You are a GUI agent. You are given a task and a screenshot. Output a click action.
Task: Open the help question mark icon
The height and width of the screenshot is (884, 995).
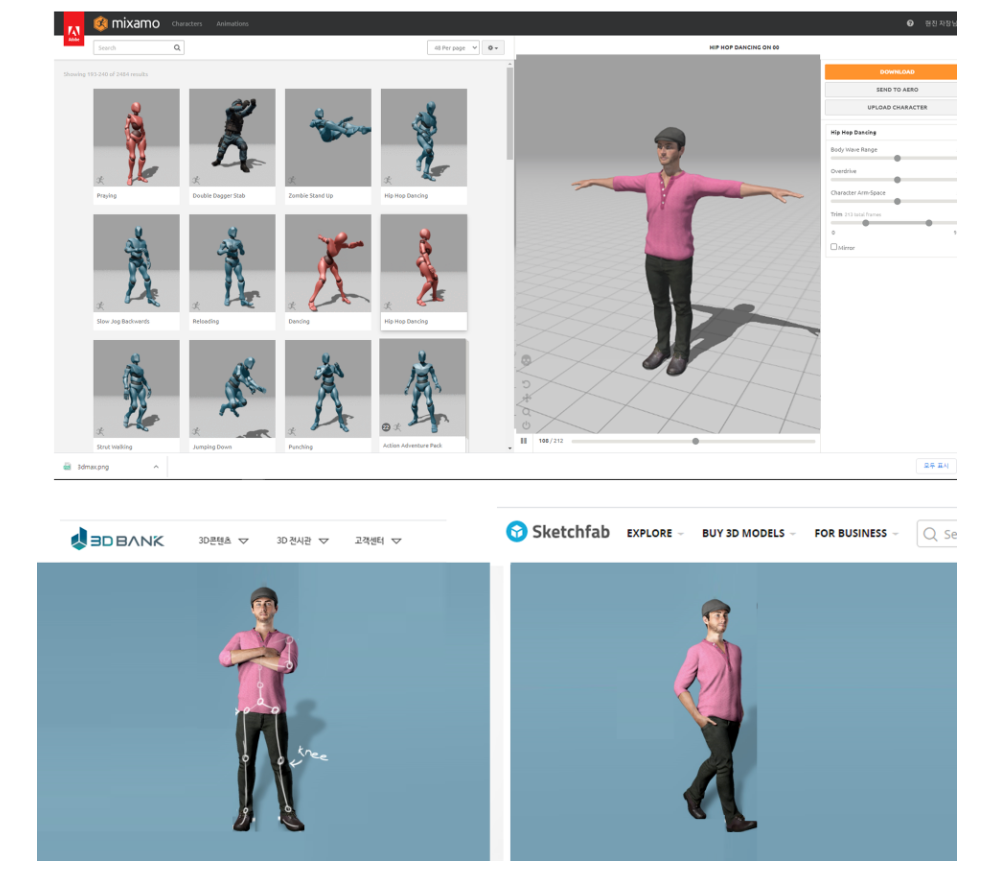click(x=910, y=23)
